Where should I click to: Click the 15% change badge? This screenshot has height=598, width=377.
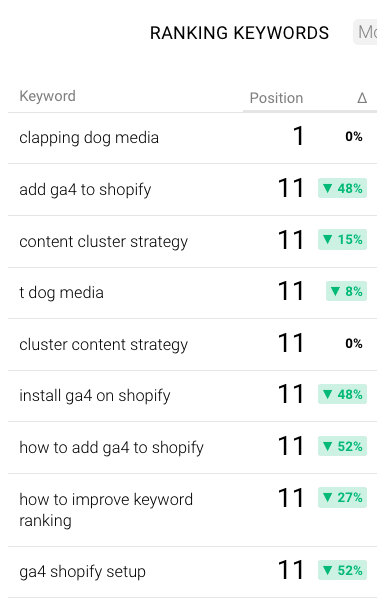[342, 240]
